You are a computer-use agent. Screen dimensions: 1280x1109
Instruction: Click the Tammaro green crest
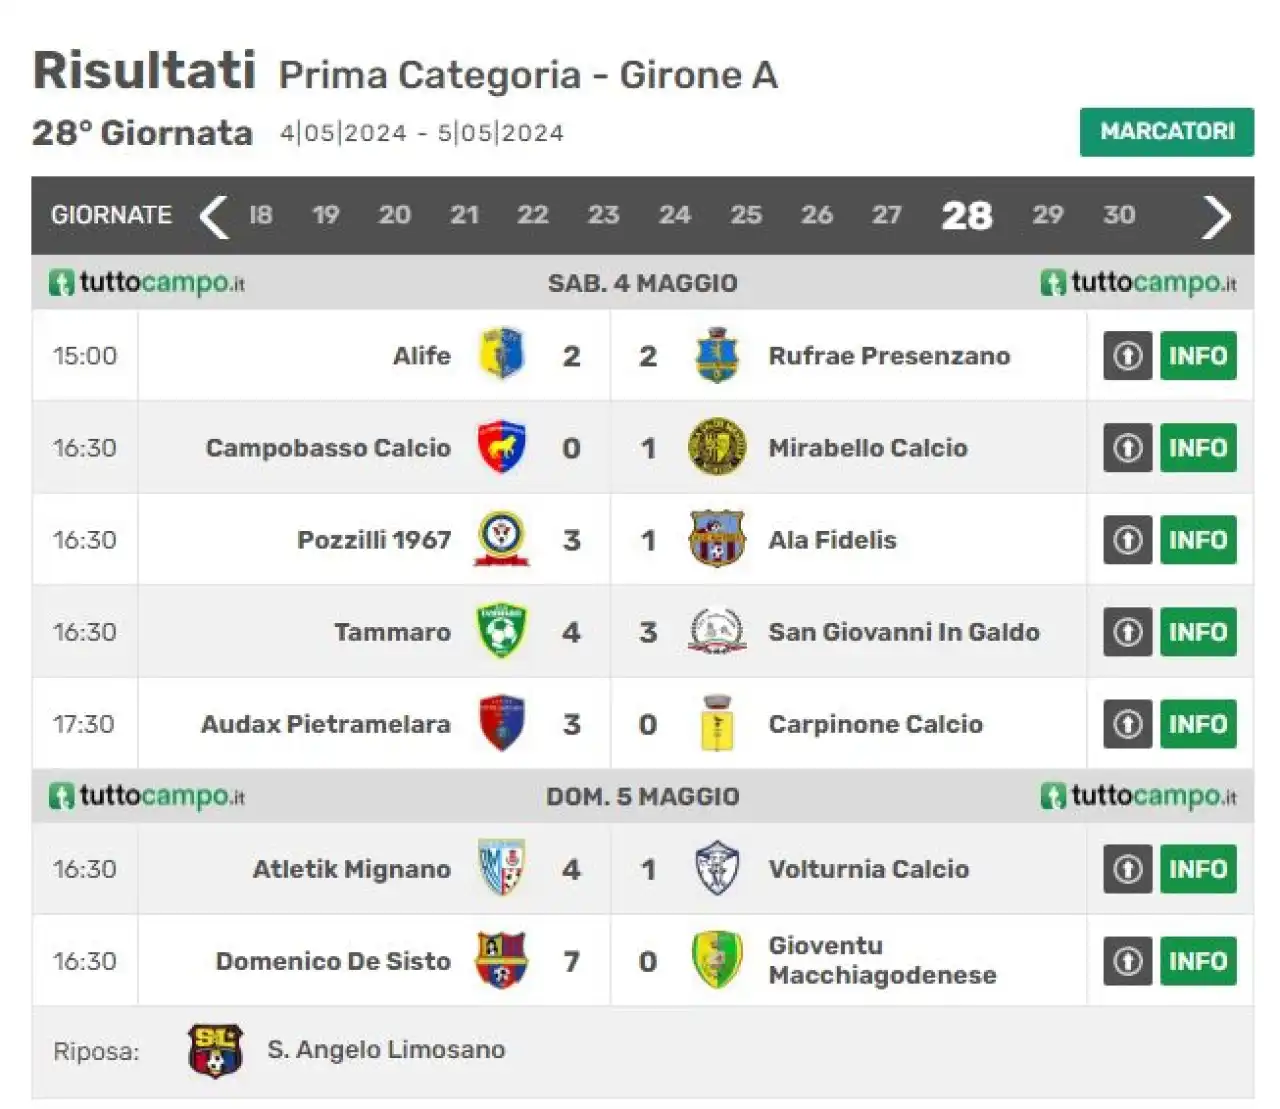[x=501, y=631]
